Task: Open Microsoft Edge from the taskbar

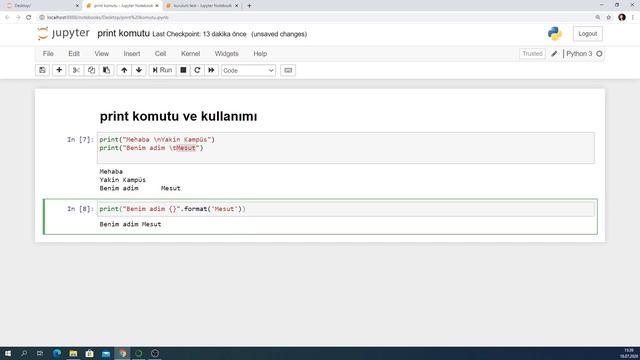Action: (57, 353)
